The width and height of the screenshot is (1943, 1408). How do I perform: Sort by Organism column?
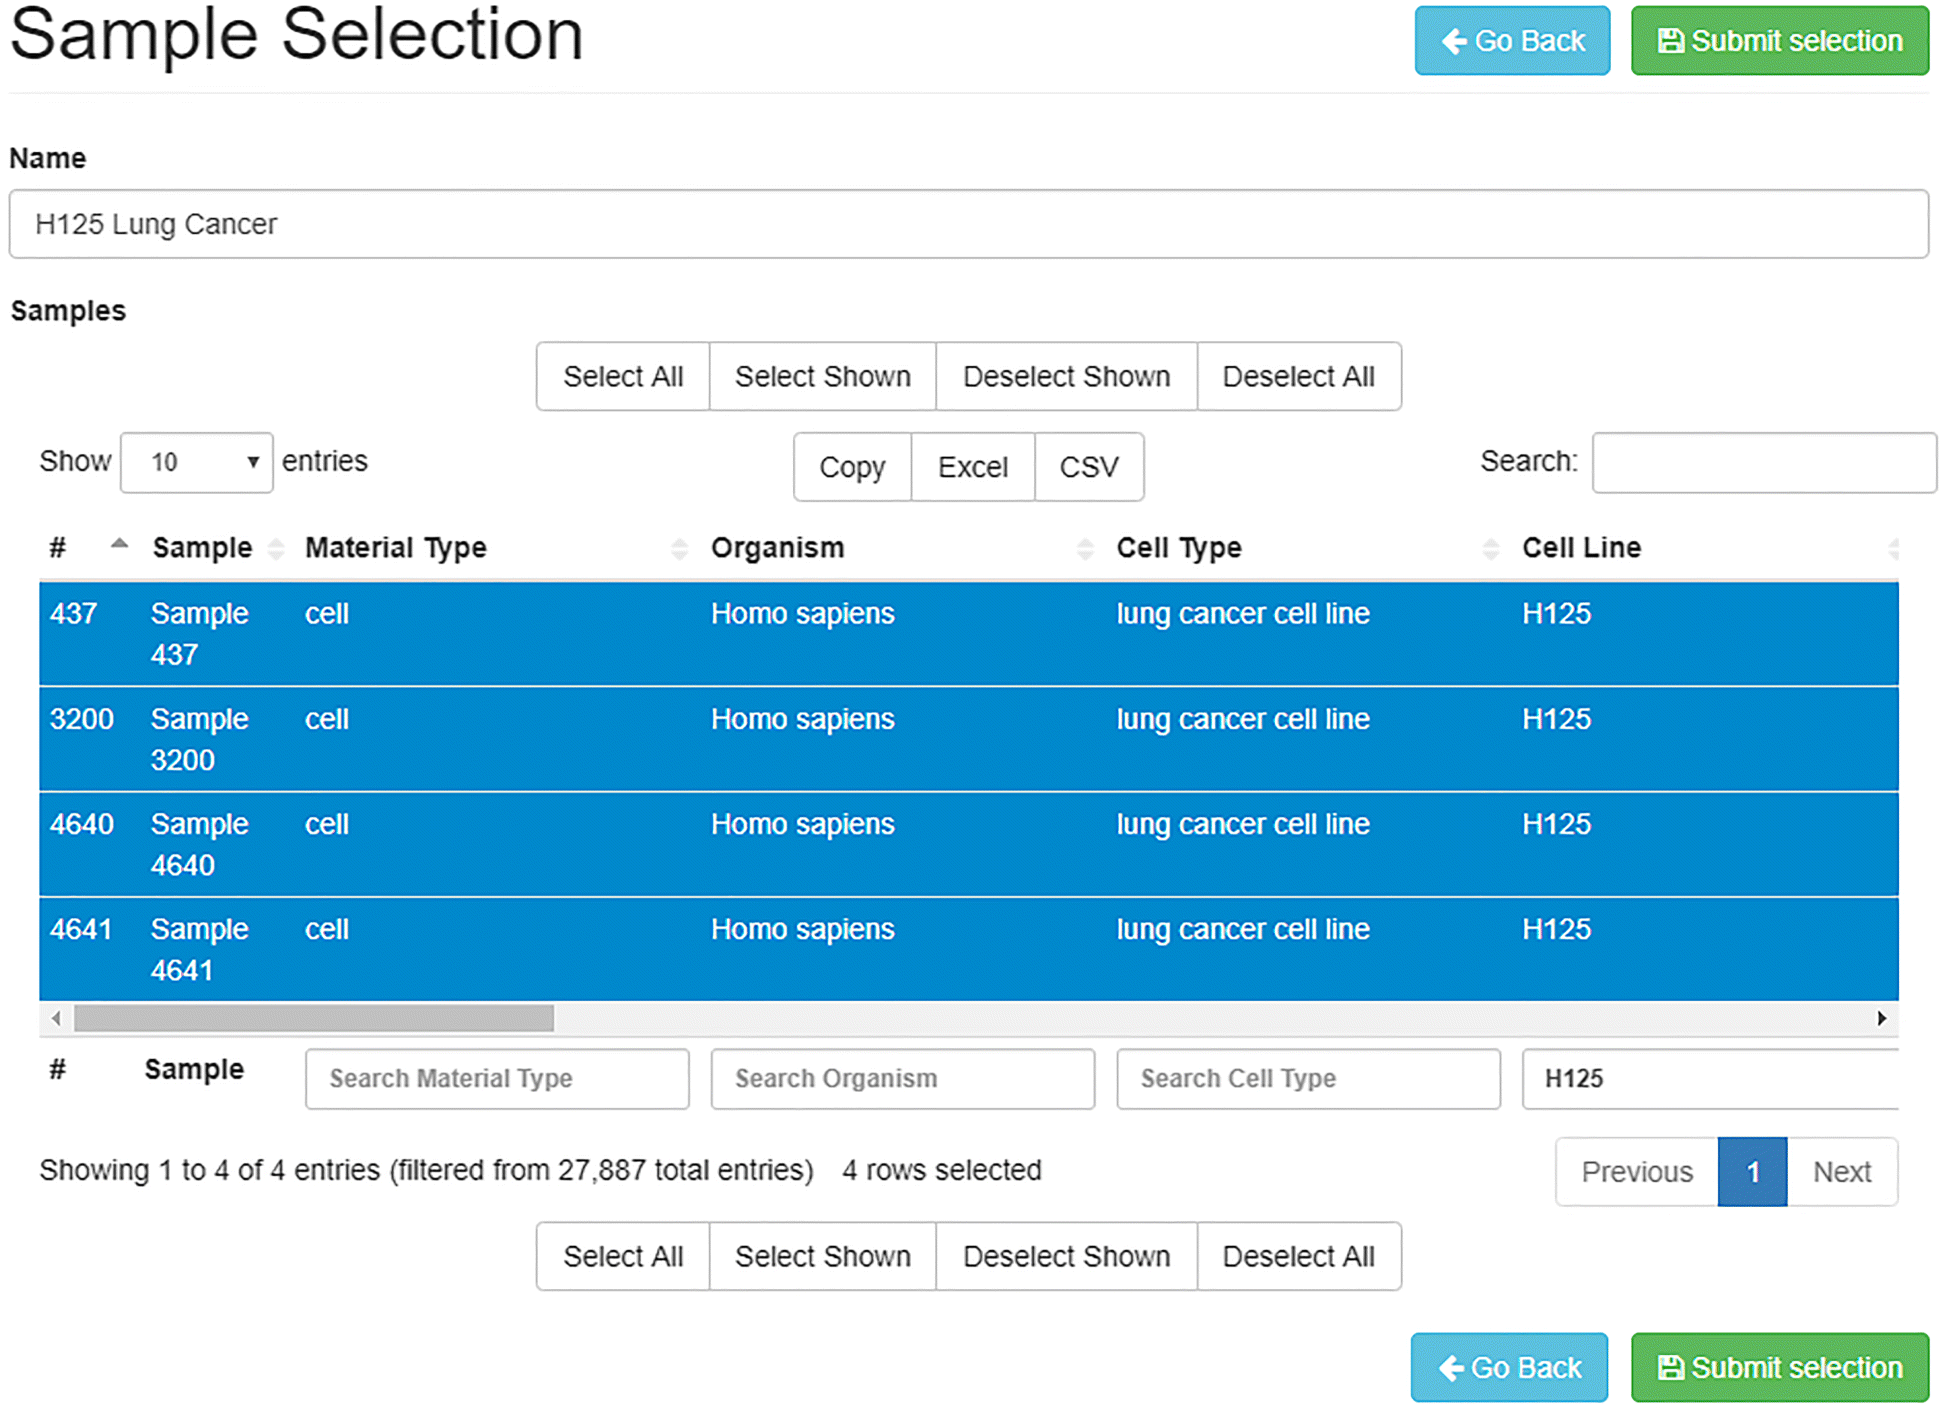click(x=902, y=547)
